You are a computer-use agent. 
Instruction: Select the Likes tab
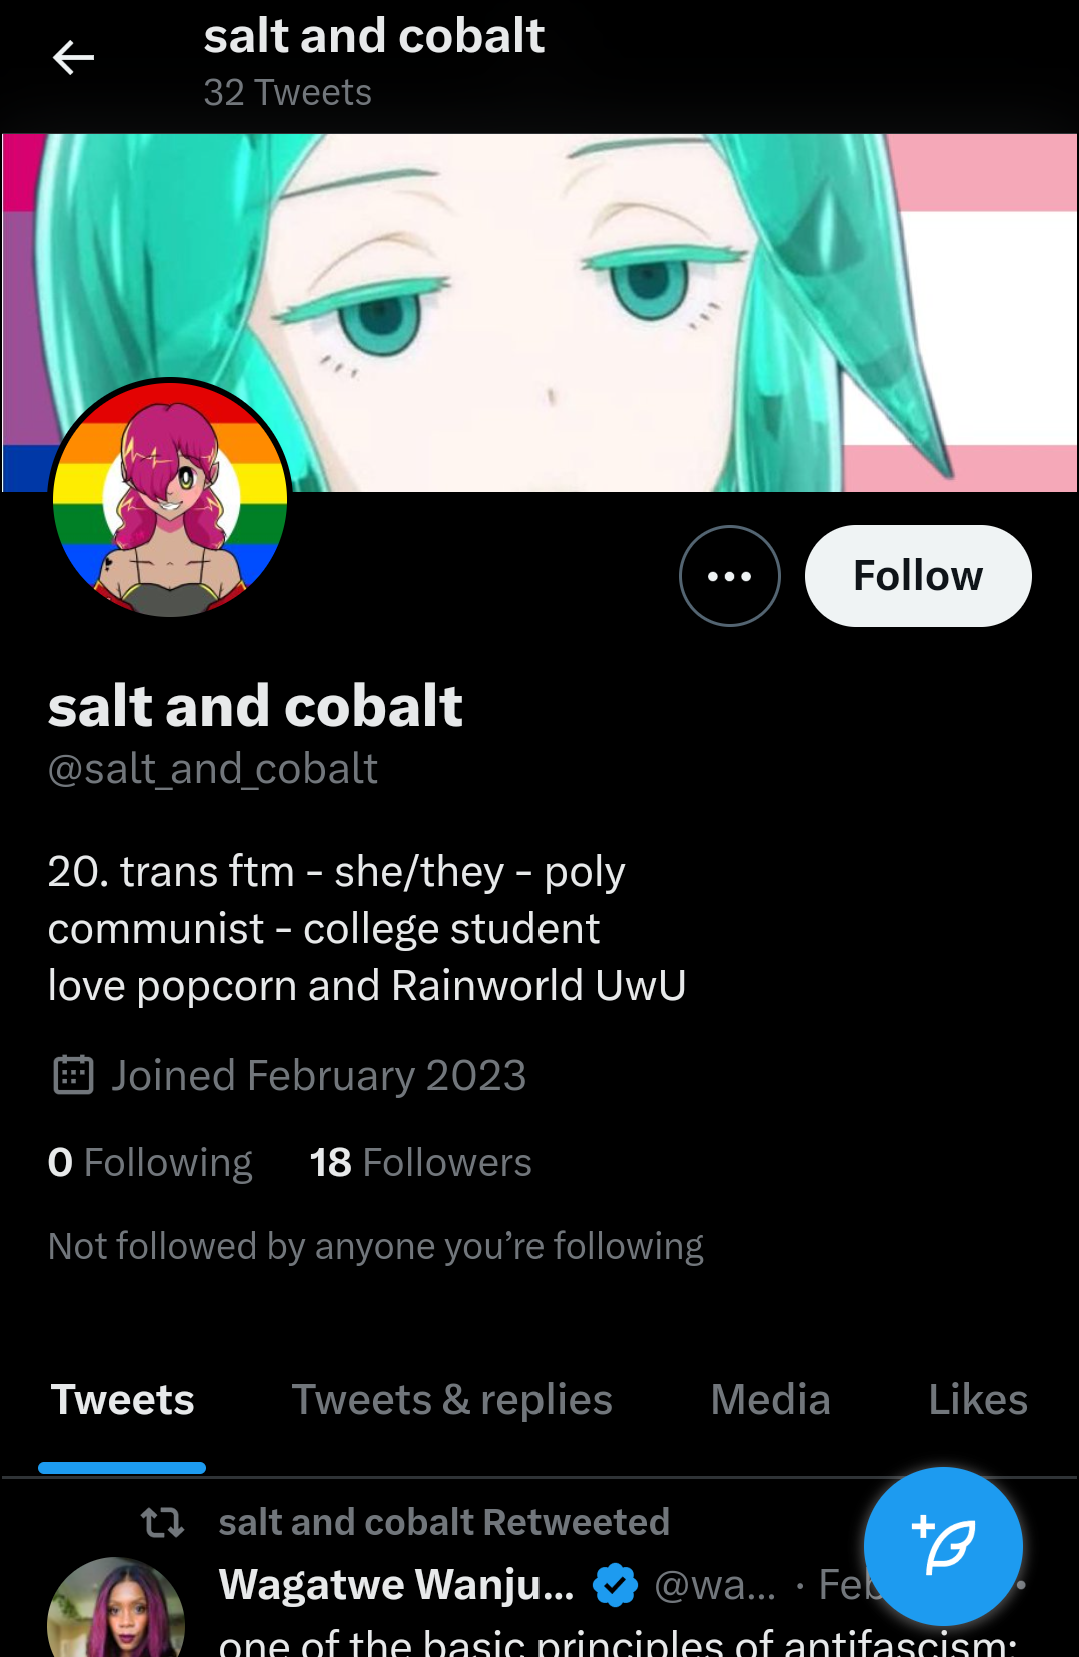[x=977, y=1399]
